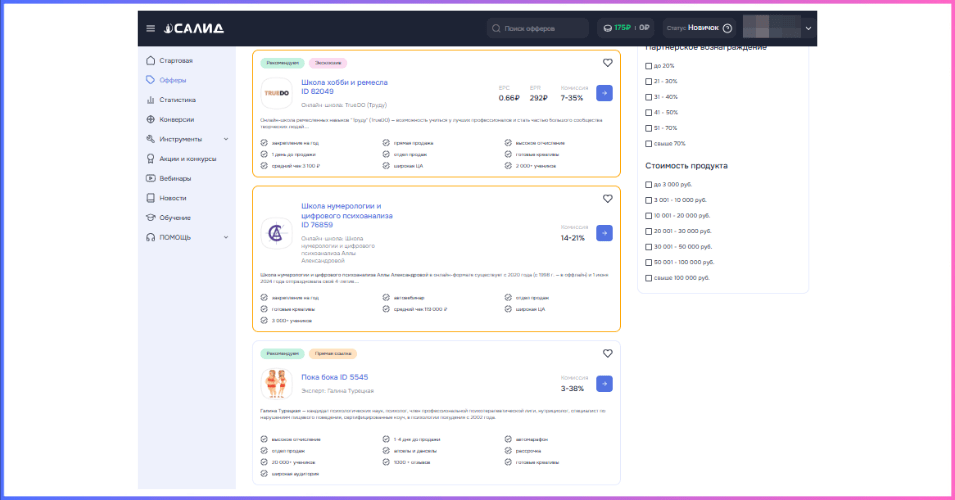Click the Обучение graduation cap icon
The height and width of the screenshot is (500, 955).
coord(150,217)
